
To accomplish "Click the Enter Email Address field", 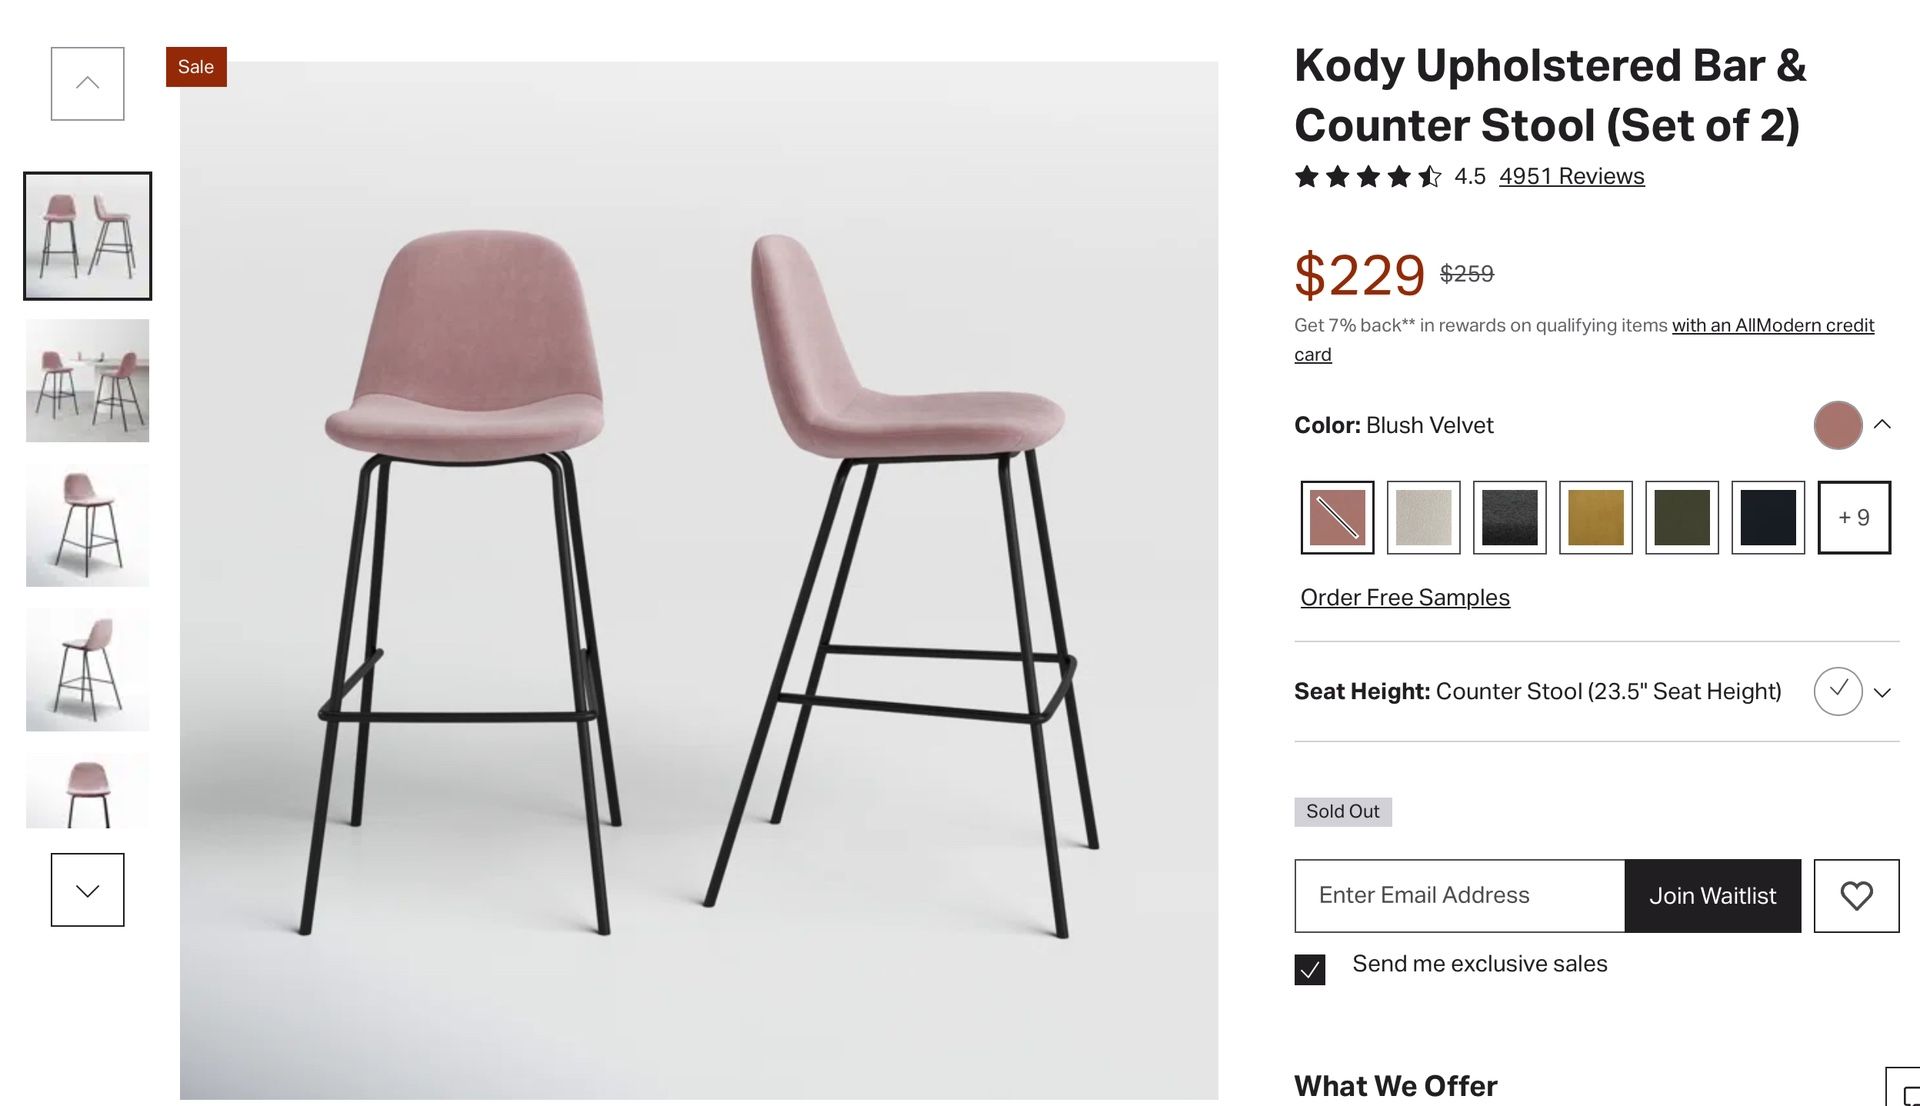I will click(x=1459, y=895).
